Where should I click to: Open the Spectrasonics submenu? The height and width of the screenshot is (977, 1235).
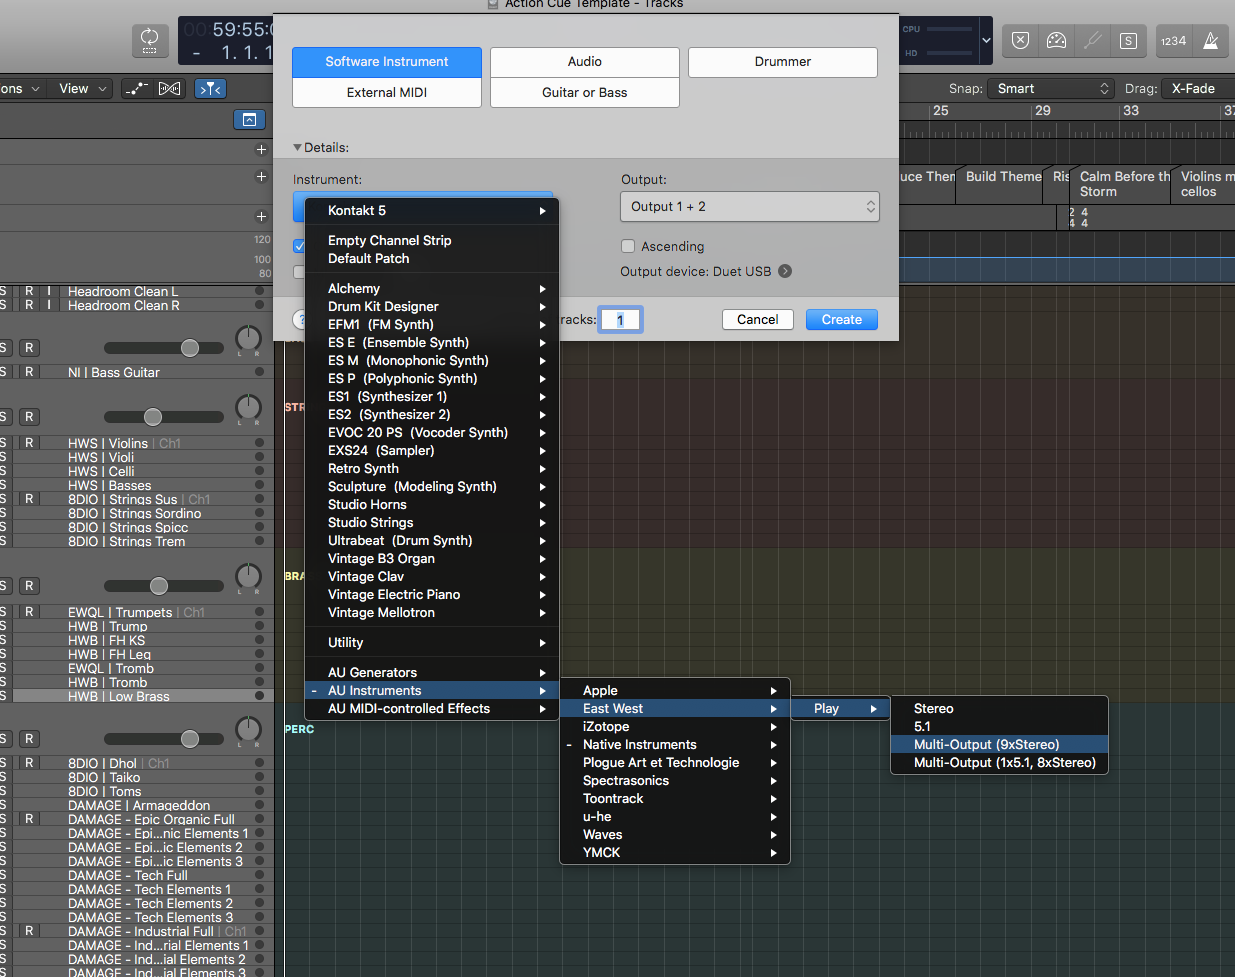click(x=675, y=780)
